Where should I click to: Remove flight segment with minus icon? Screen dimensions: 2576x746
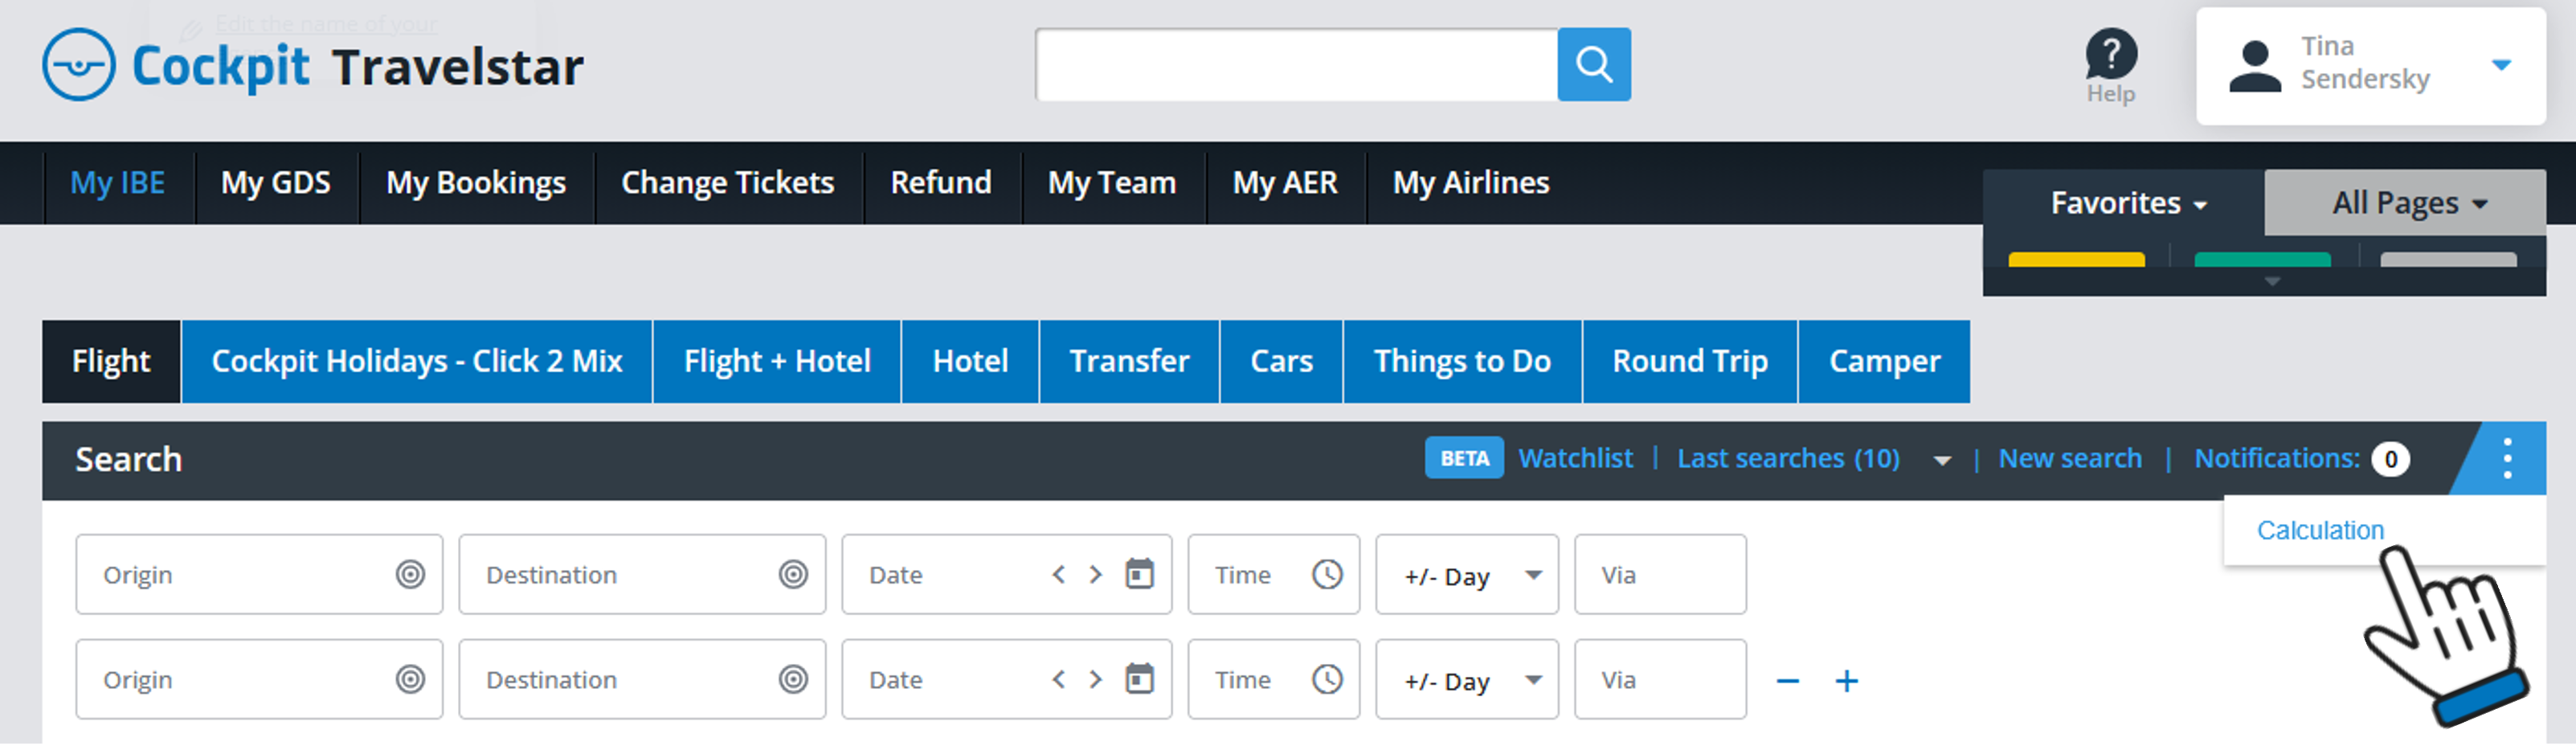1788,682
